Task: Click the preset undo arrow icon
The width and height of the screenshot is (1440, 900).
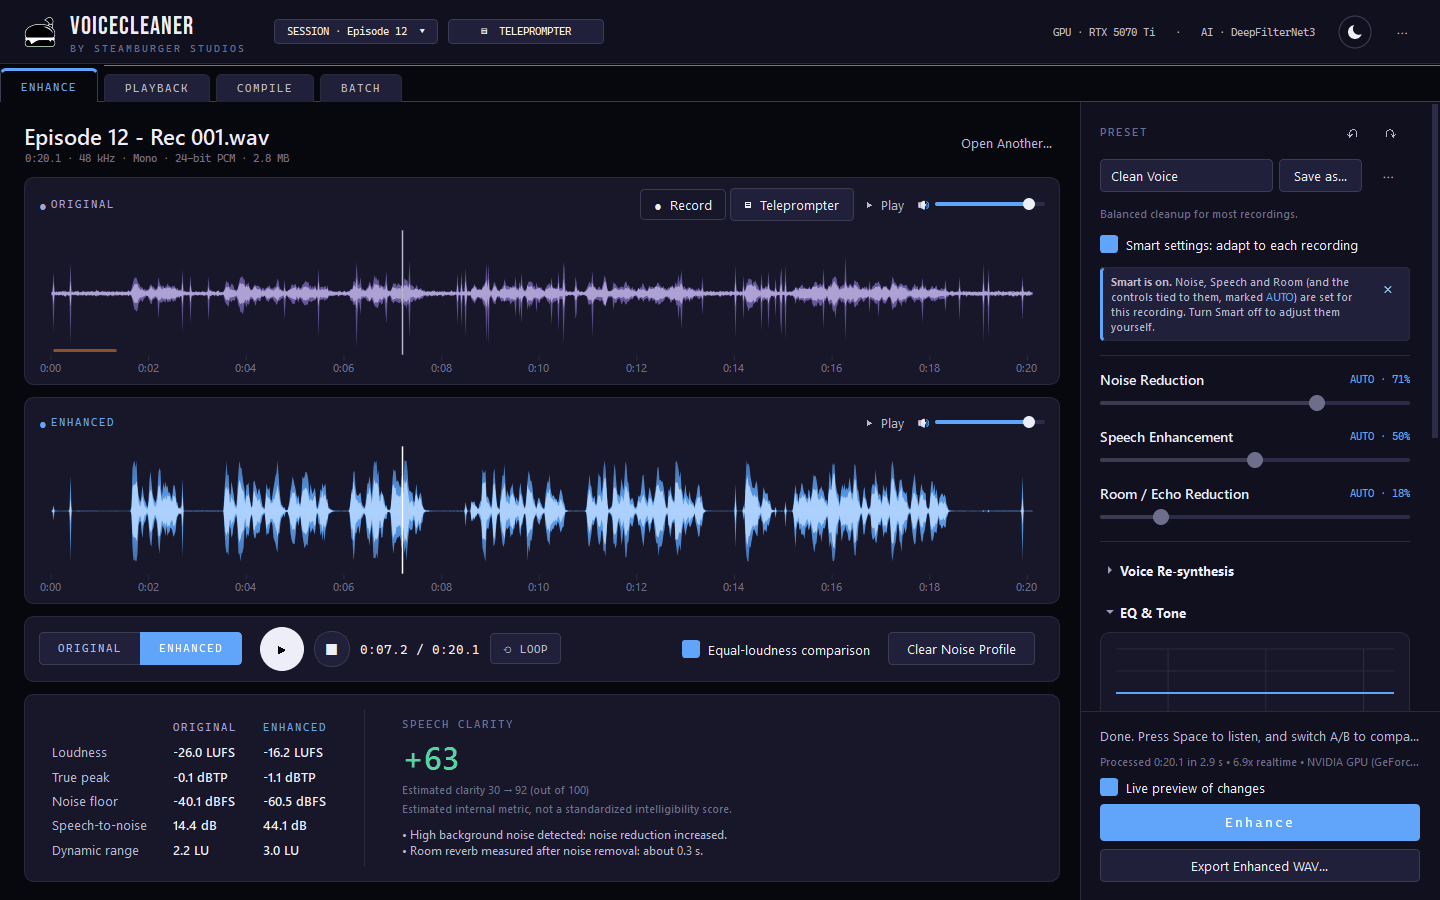Action: click(x=1352, y=133)
